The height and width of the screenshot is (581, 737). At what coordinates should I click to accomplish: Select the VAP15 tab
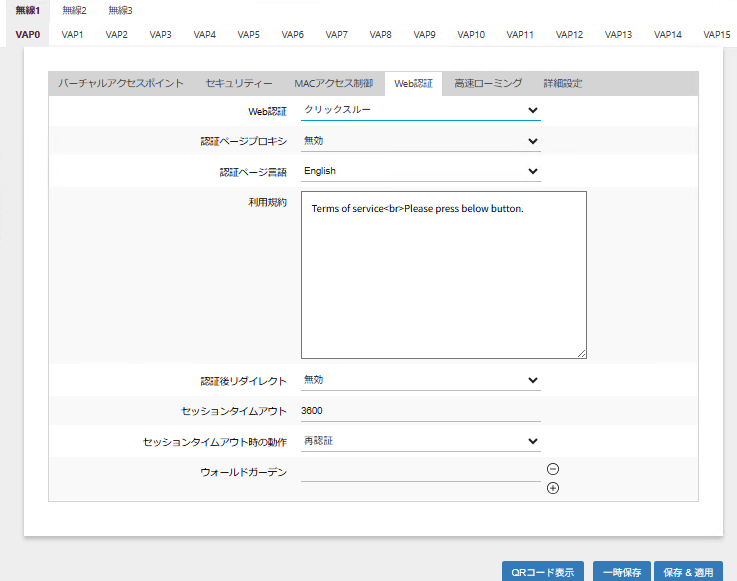tap(716, 34)
